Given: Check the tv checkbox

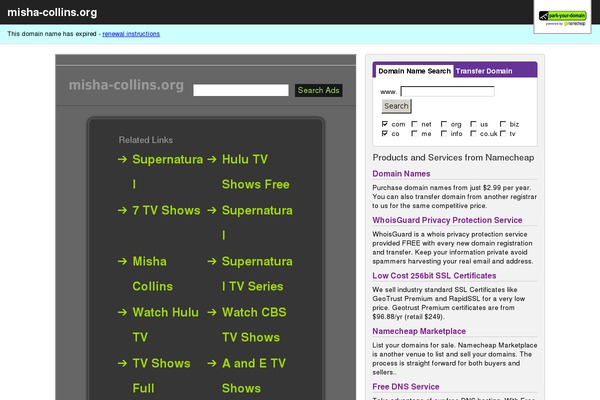Looking at the screenshot, I should (503, 133).
